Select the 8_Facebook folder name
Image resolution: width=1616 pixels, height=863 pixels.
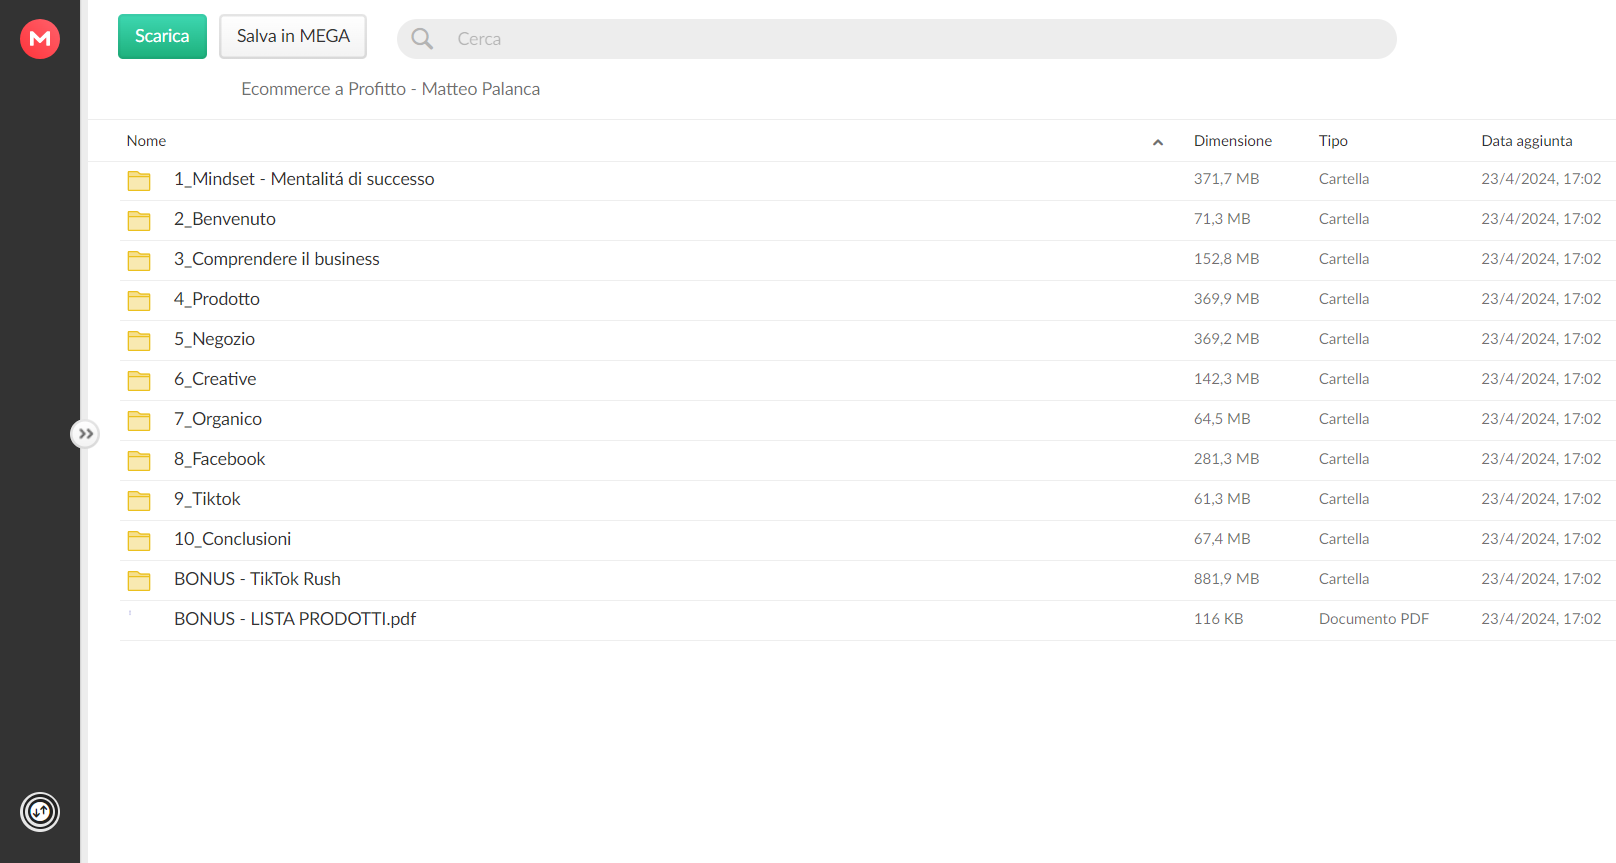220,459
